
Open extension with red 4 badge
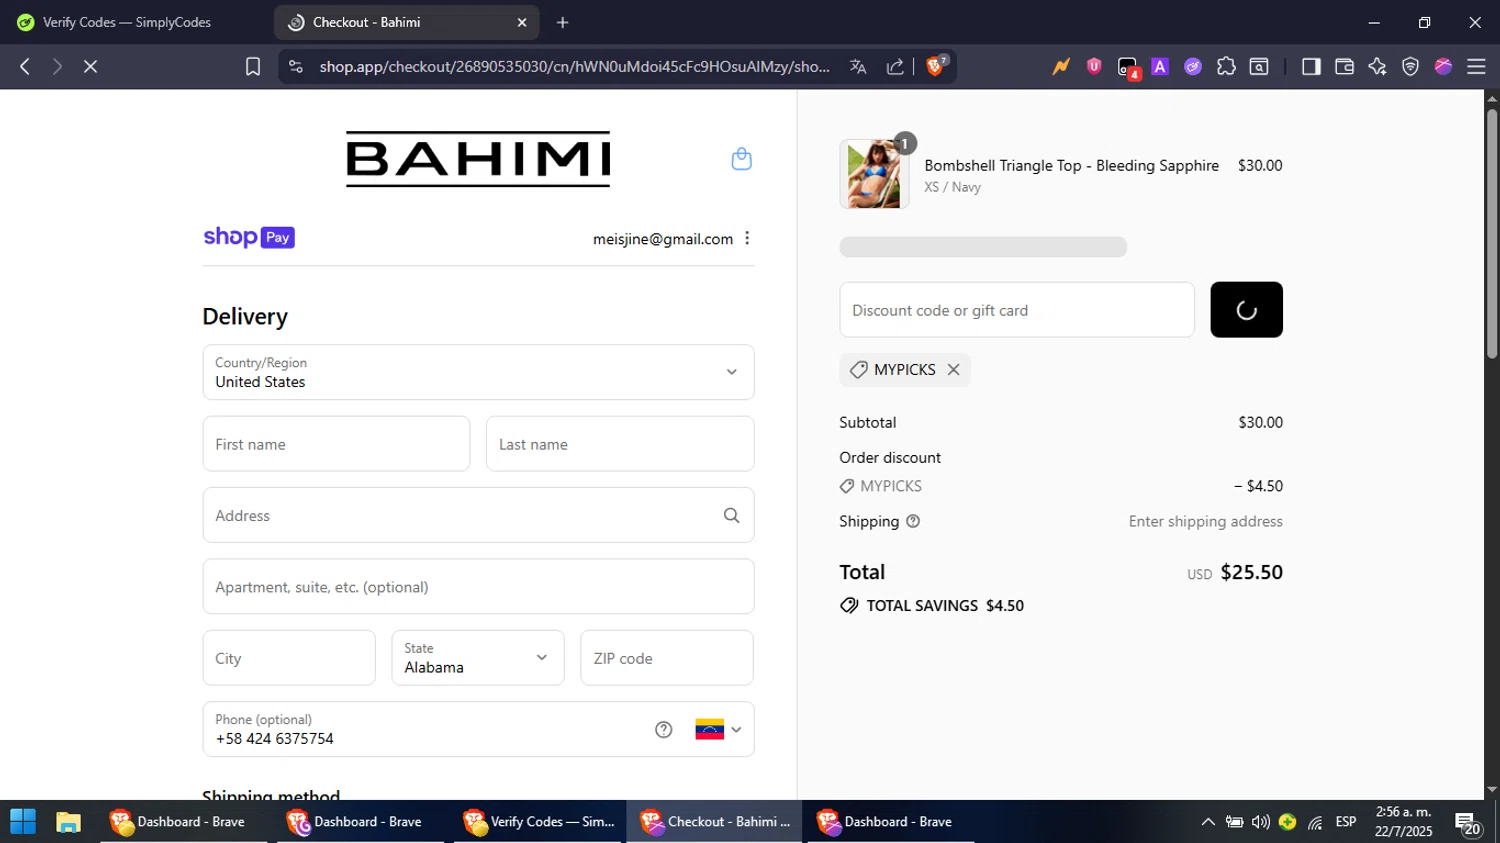coord(1128,68)
